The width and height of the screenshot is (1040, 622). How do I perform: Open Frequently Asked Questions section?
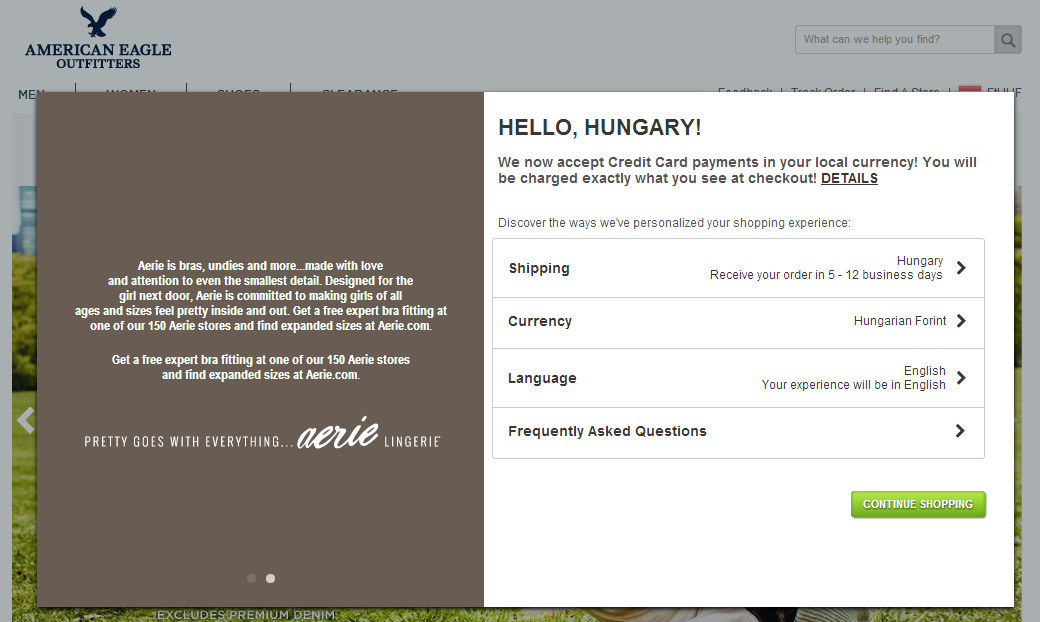[738, 432]
